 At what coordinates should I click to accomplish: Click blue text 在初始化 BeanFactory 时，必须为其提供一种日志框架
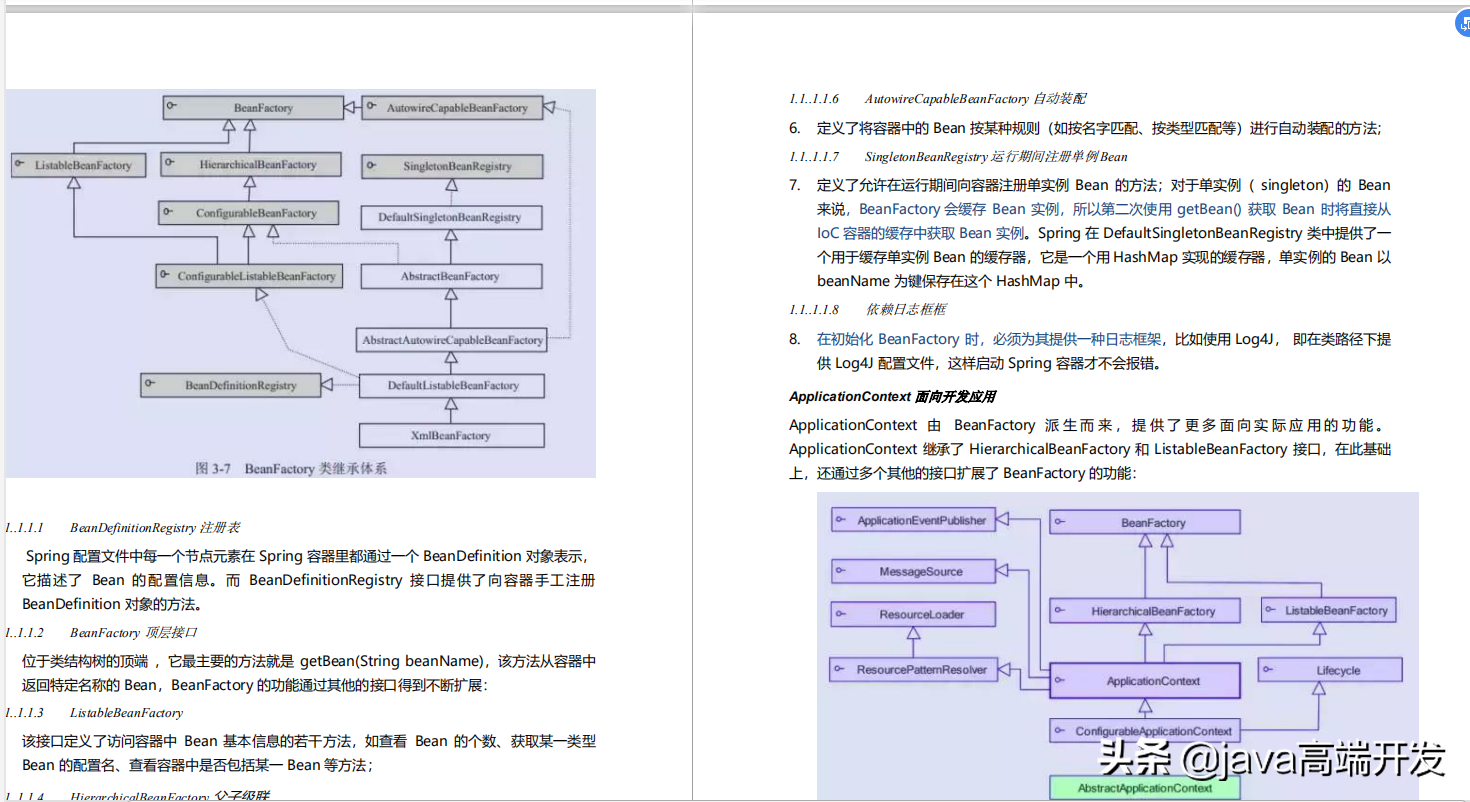pos(991,339)
